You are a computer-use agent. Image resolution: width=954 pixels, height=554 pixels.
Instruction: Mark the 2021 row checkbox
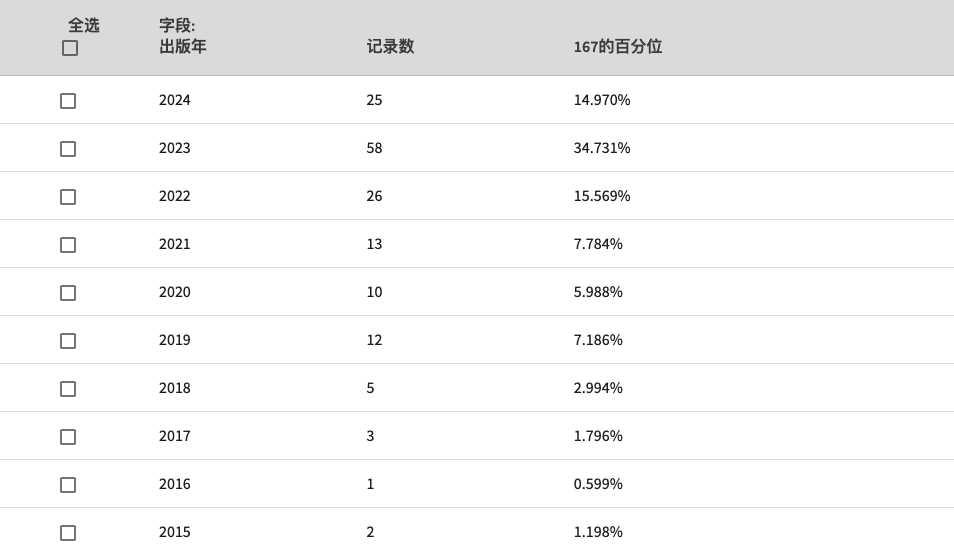click(68, 245)
